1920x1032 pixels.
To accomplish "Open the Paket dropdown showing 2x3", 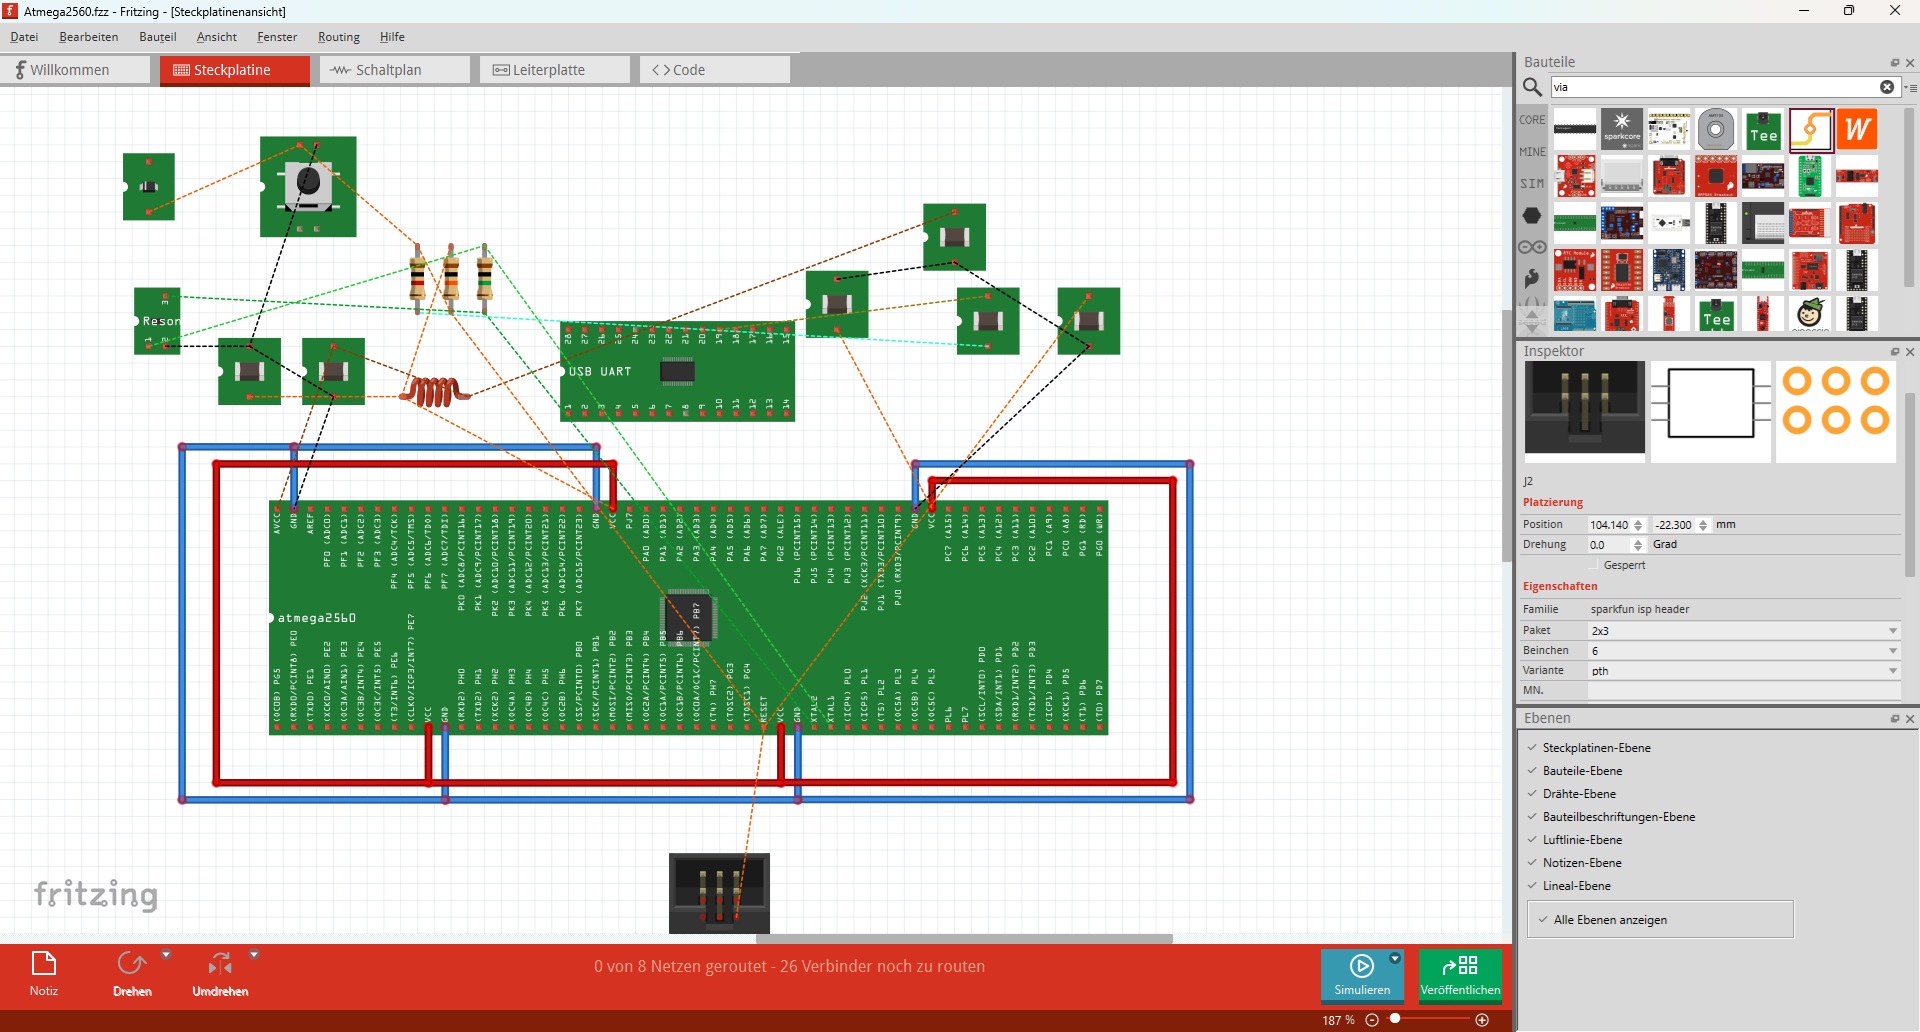I will pyautogui.click(x=1744, y=631).
